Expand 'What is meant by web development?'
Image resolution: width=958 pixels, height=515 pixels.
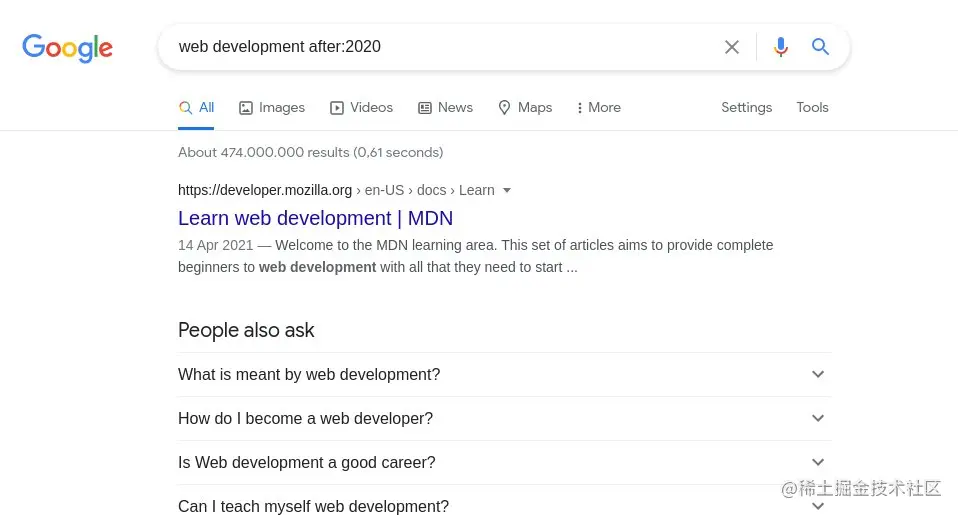pos(505,374)
